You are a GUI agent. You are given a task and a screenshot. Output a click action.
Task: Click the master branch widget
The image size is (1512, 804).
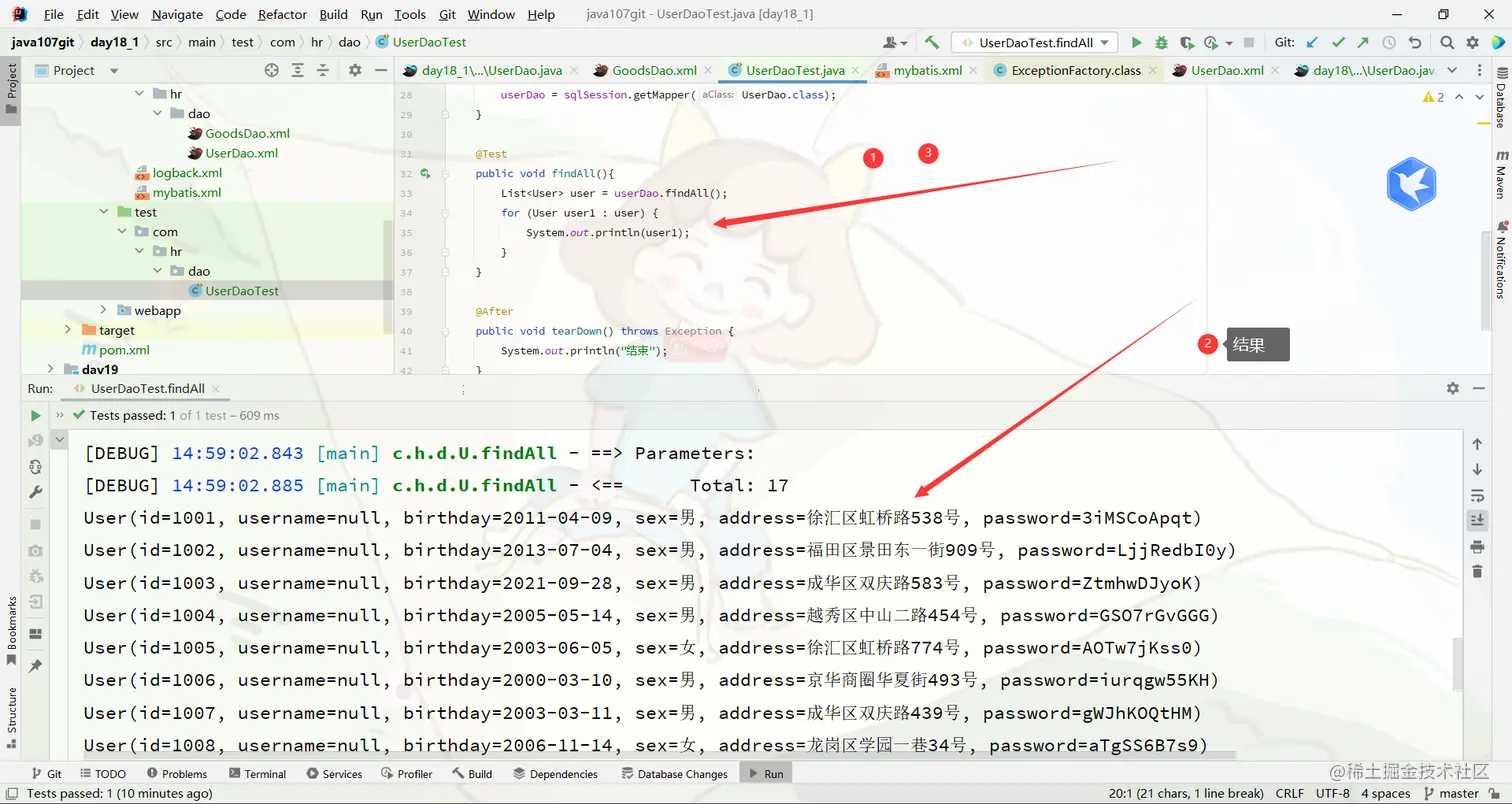(1451, 793)
